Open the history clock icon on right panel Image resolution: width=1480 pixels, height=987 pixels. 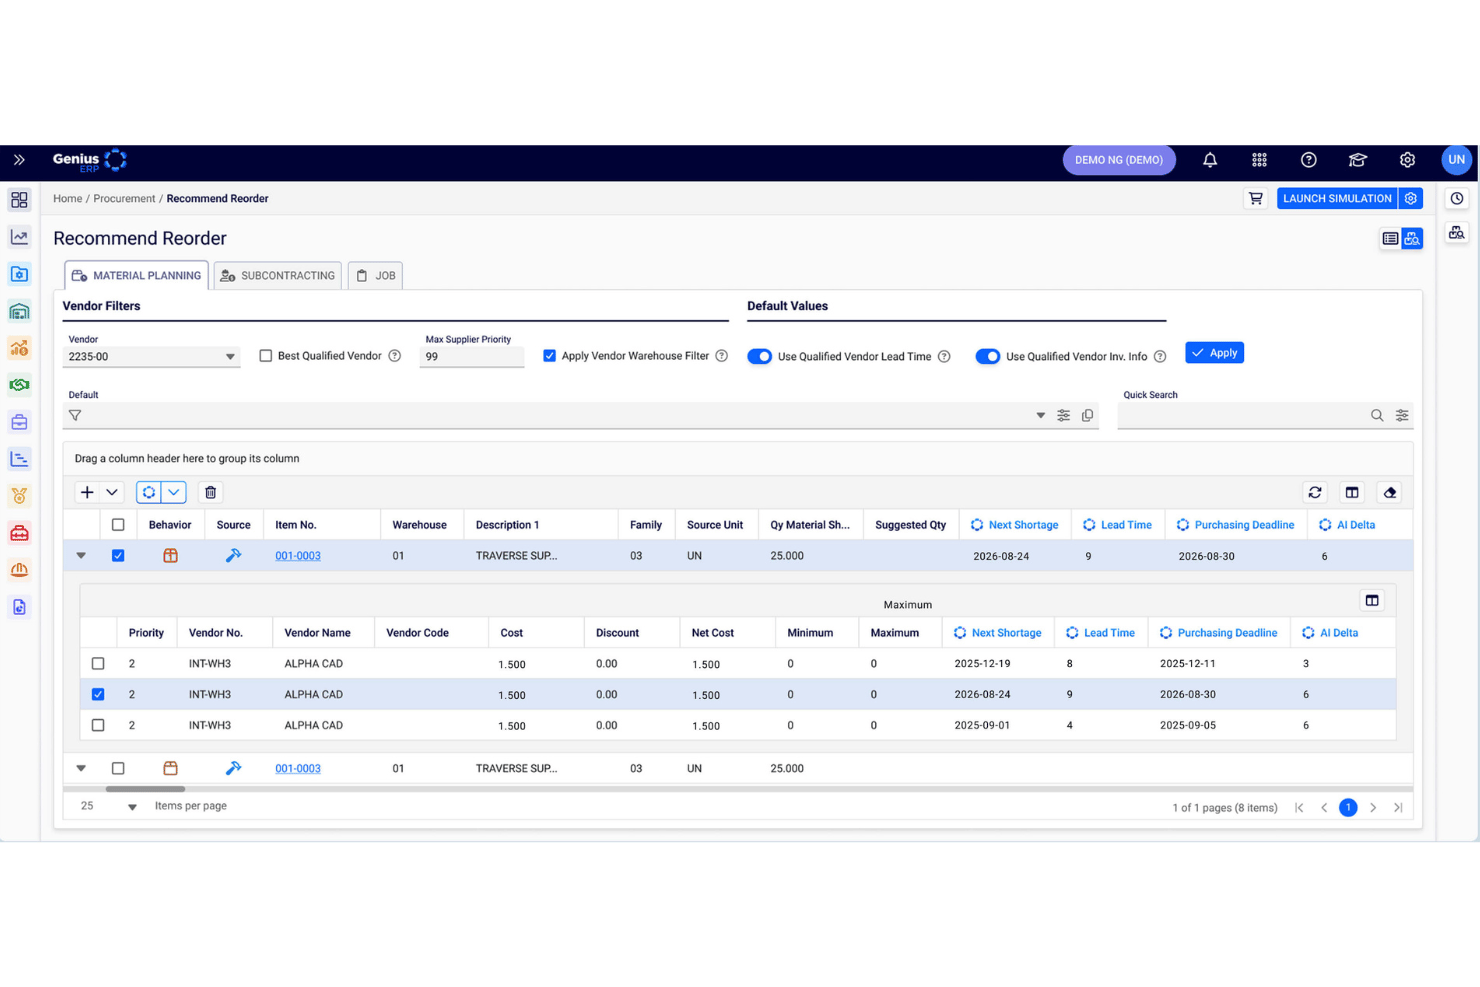1457,198
